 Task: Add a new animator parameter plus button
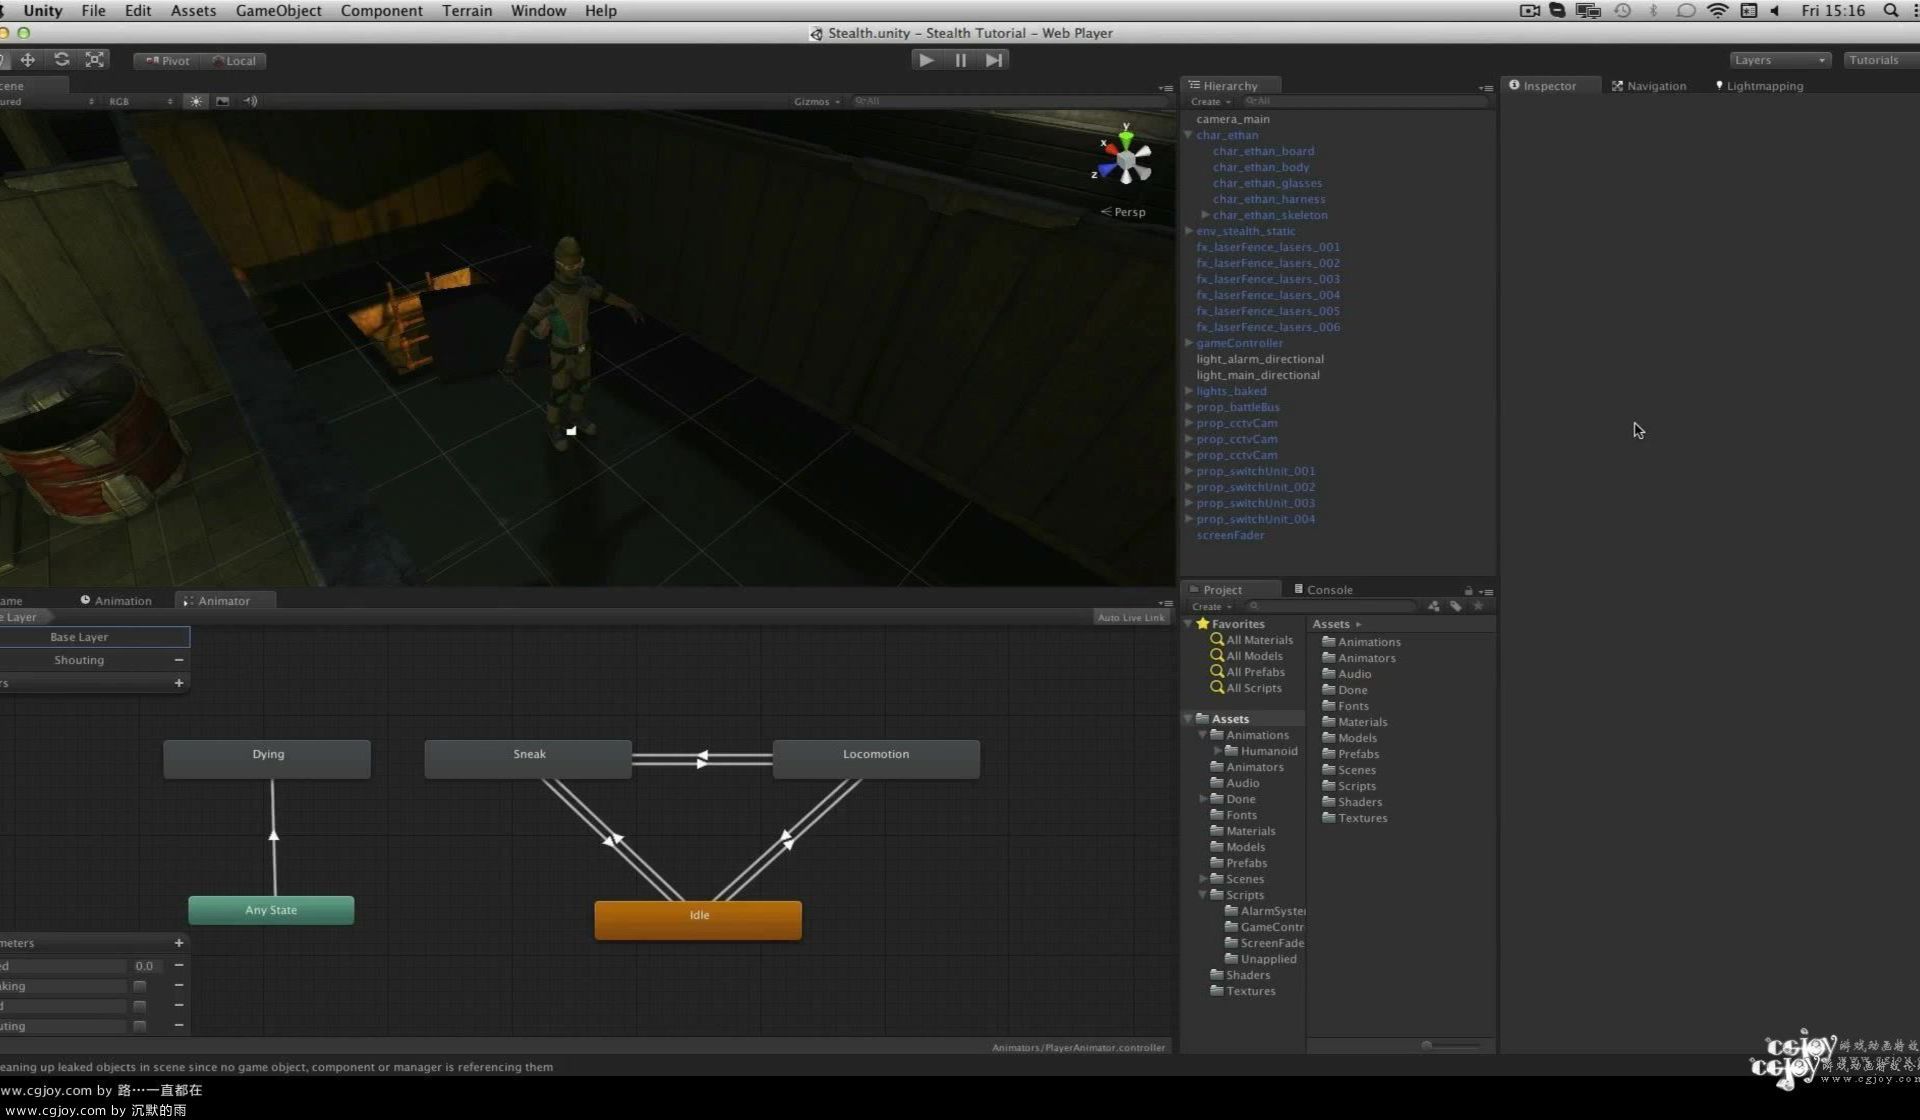(x=179, y=943)
